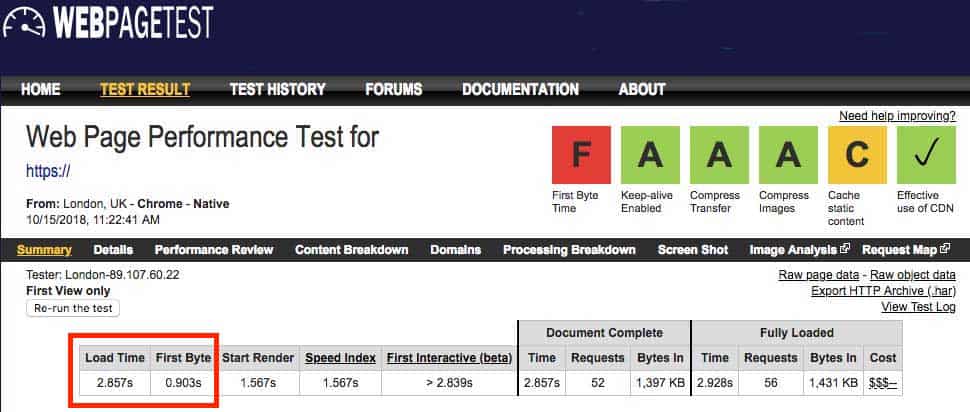Click the First Interactive (beta) header link
This screenshot has width=970, height=412.
tap(450, 358)
